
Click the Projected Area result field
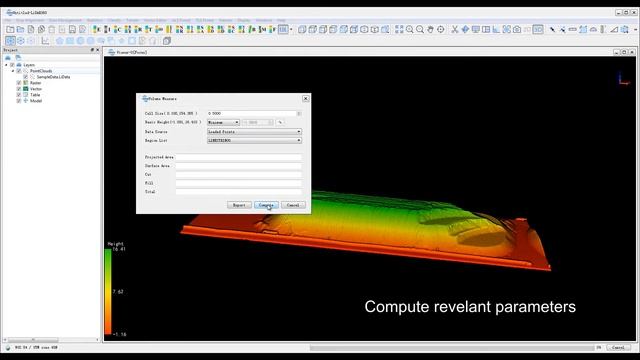[239, 157]
